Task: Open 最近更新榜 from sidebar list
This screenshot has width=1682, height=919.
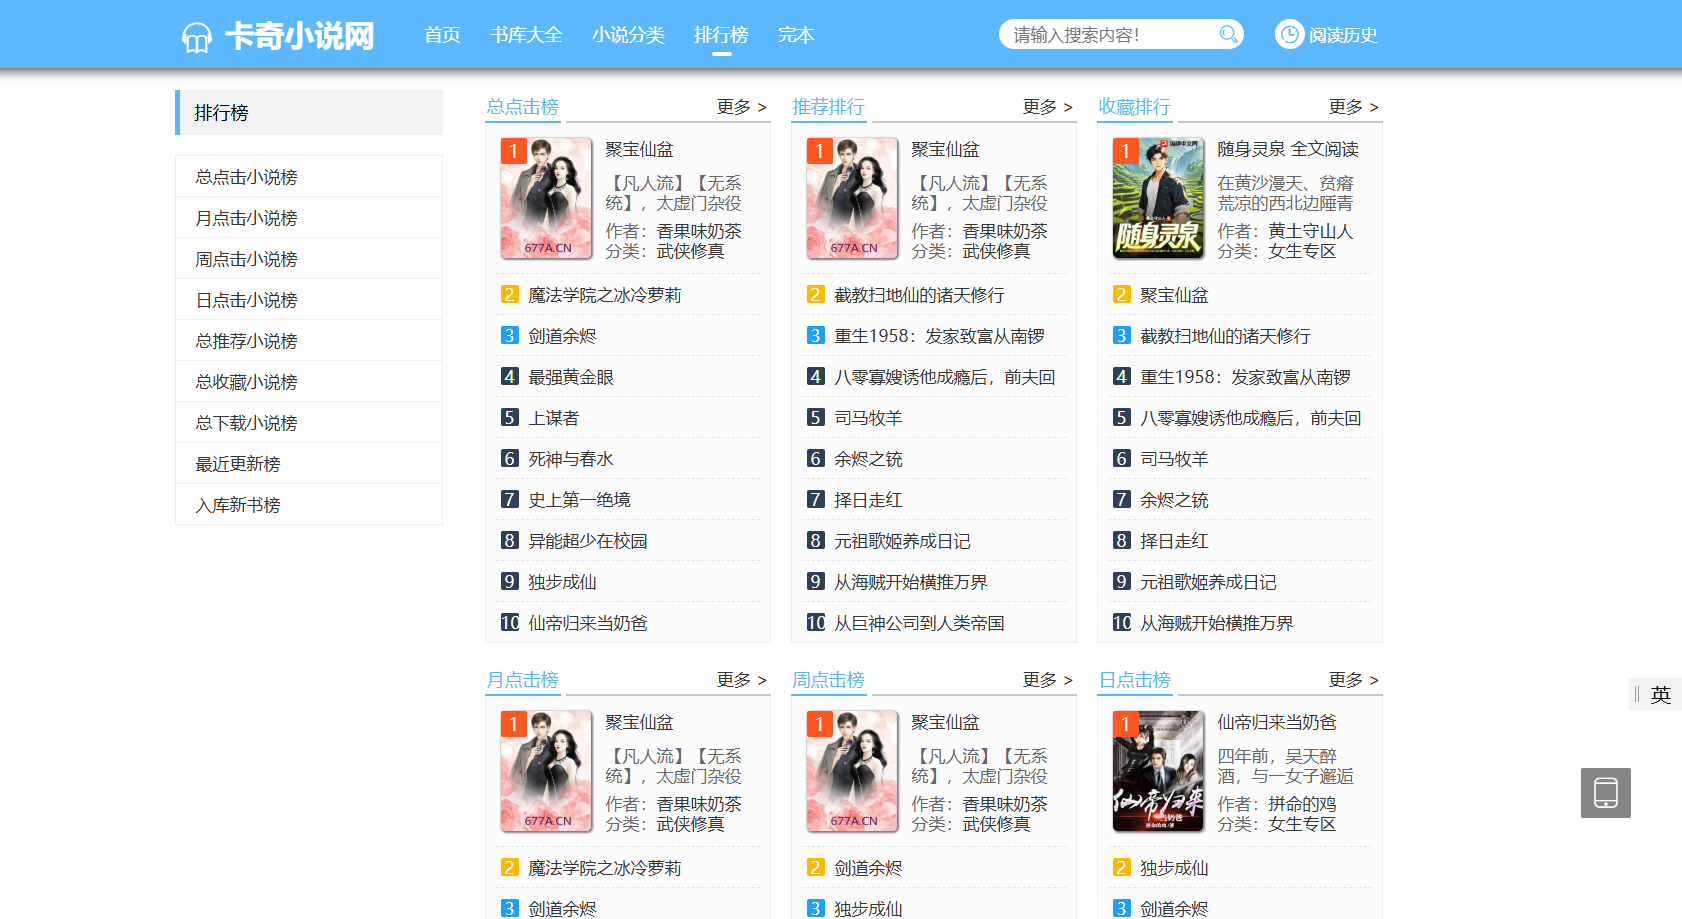Action: pos(238,464)
